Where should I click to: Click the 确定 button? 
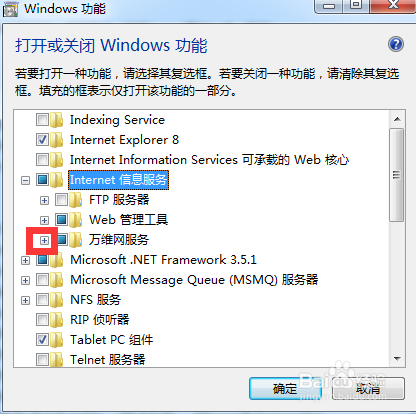tap(285, 389)
